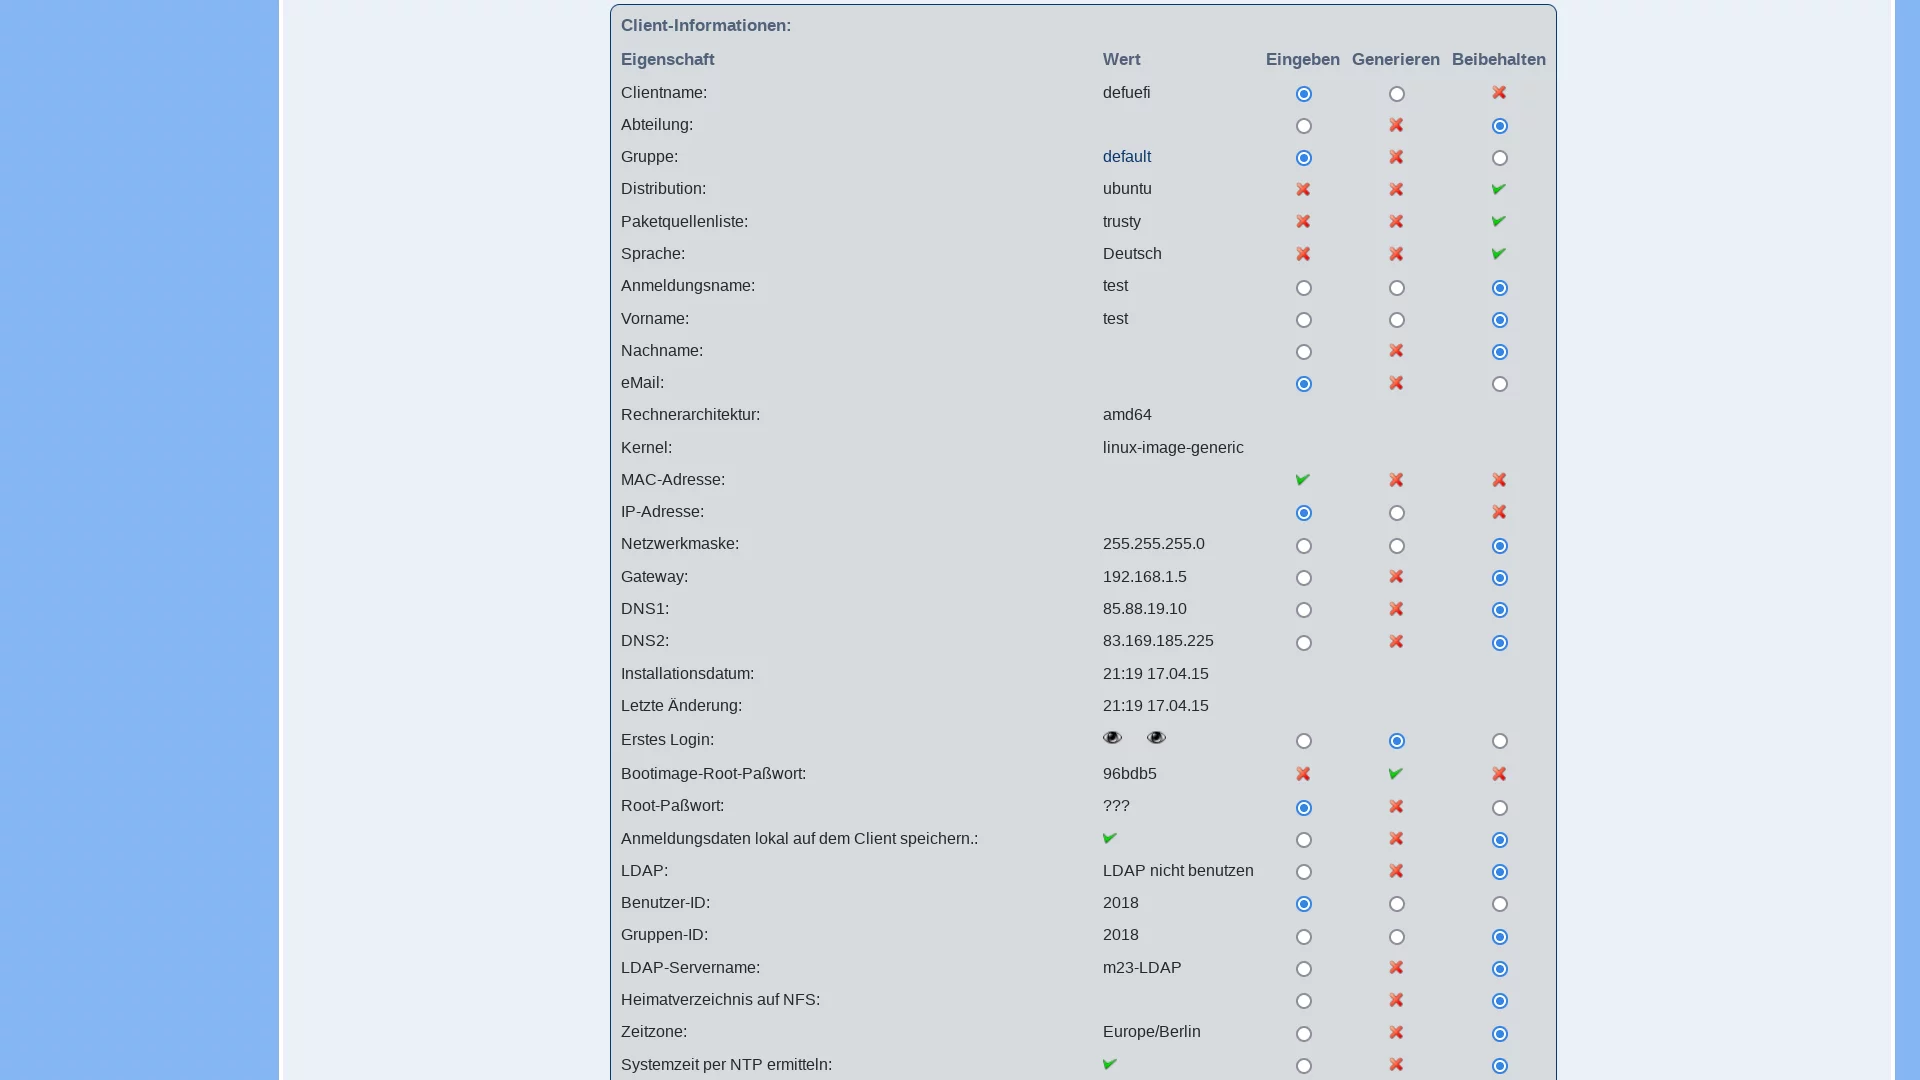Viewport: 1920px width, 1080px height.
Task: Click green check in MAC-Adresse Eingeben column
Action: point(1302,480)
